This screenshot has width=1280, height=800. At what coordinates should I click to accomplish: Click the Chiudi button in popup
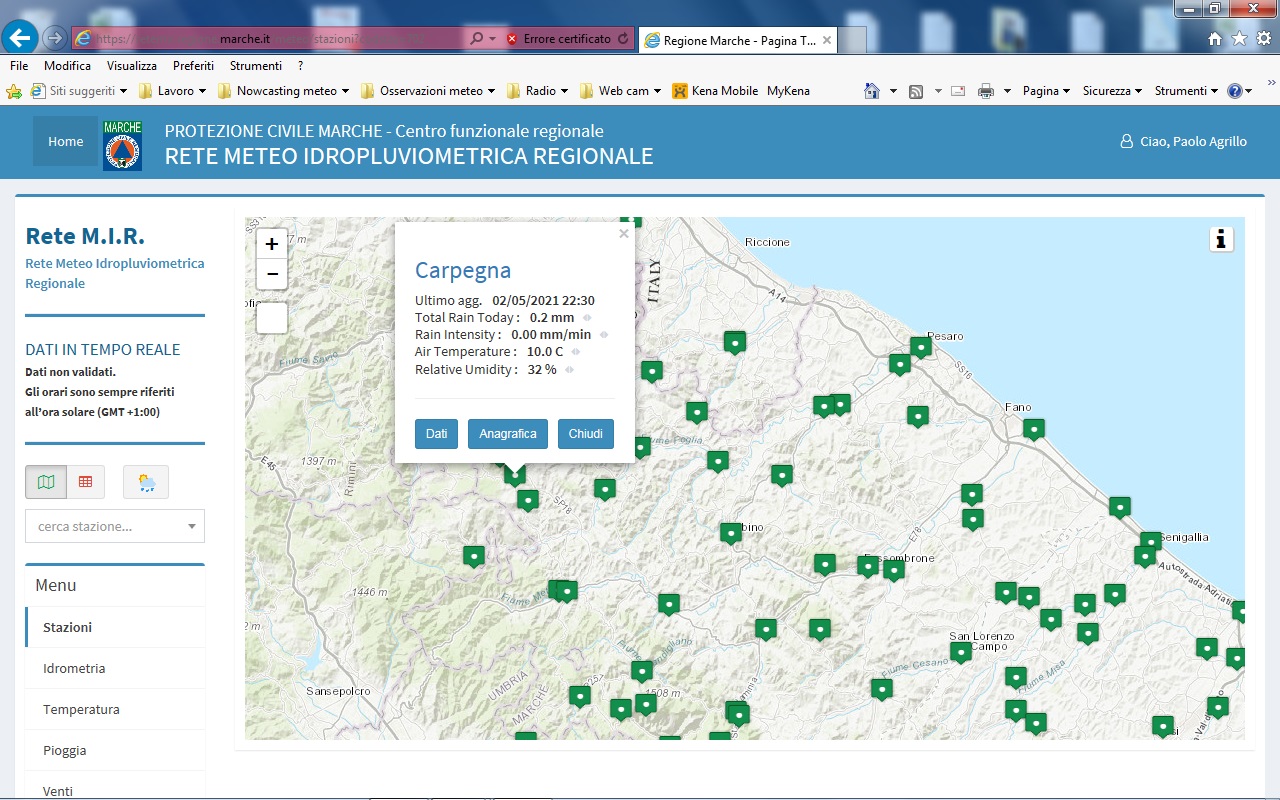coord(586,434)
